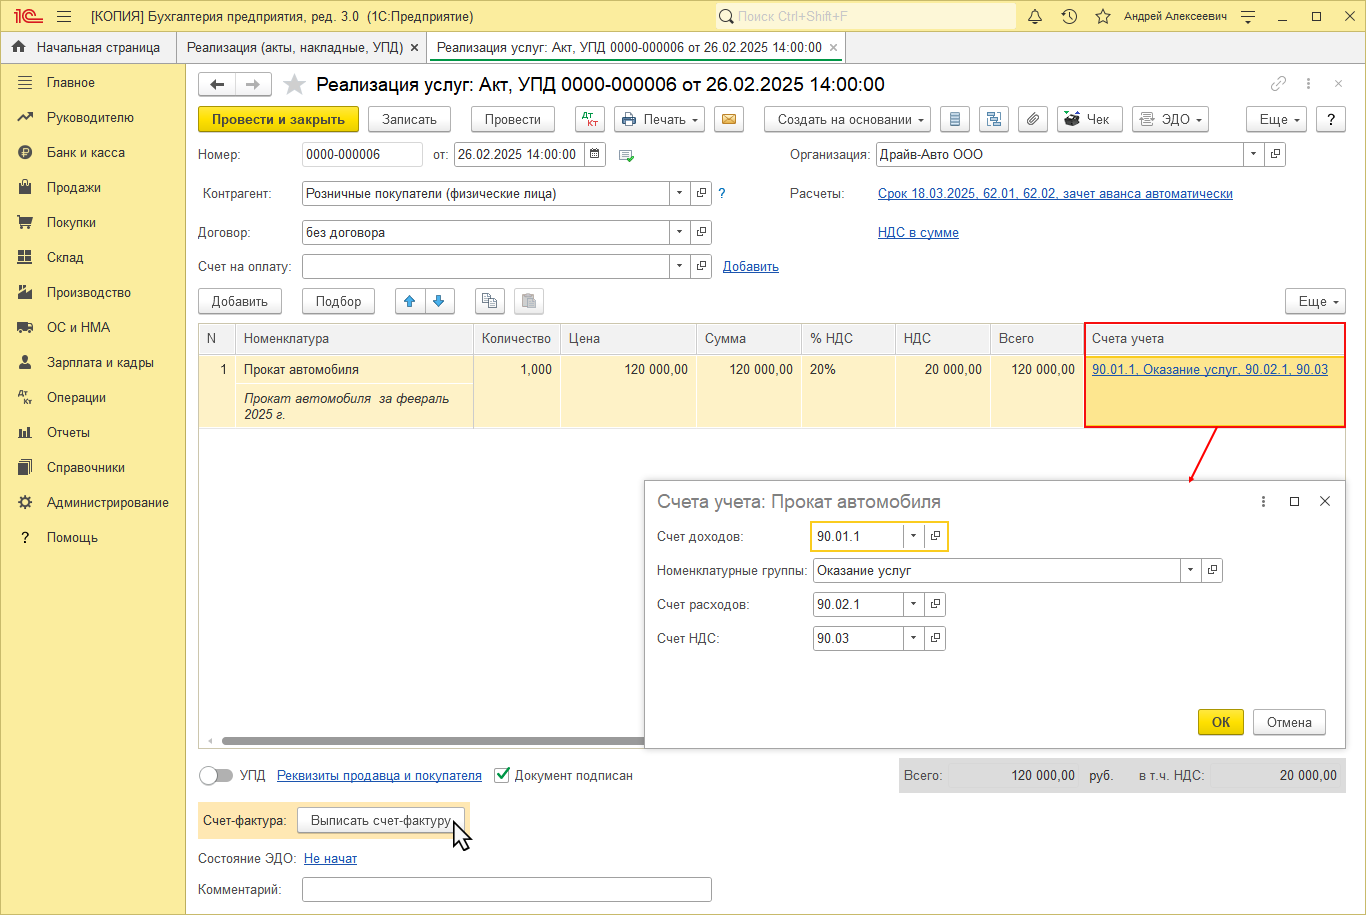Click the calendar icon beside document date

tap(595, 154)
